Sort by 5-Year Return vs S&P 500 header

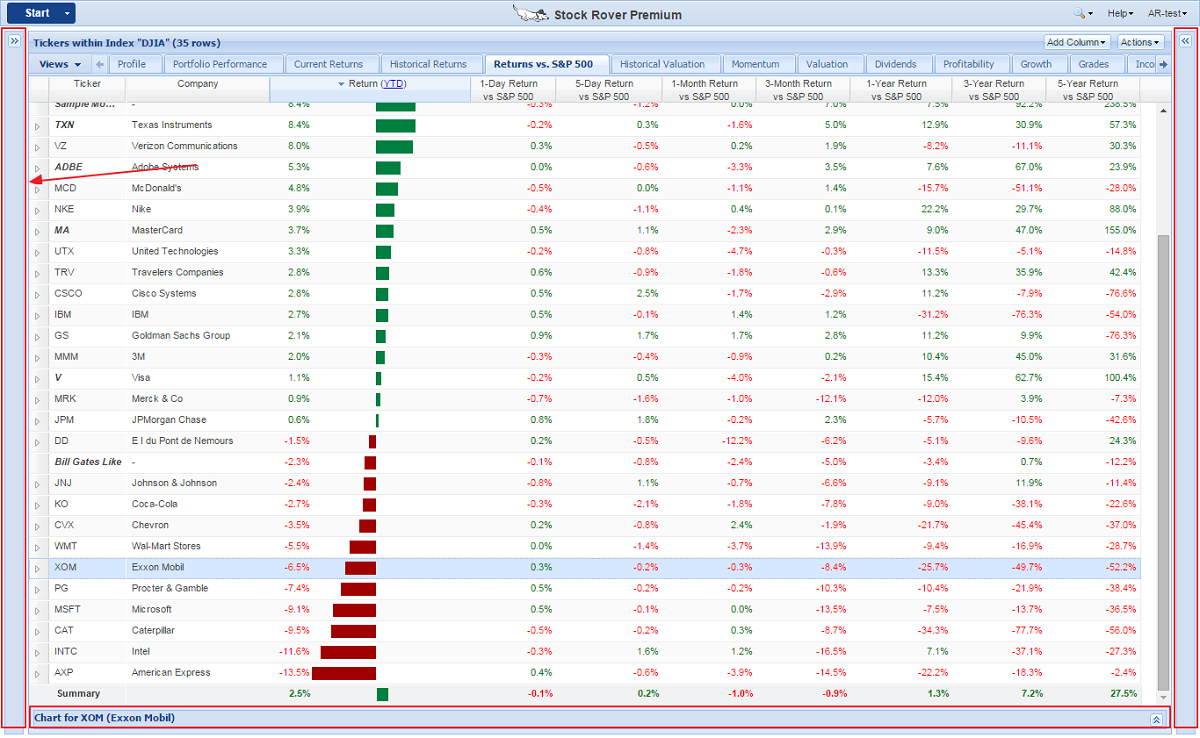pyautogui.click(x=1092, y=90)
